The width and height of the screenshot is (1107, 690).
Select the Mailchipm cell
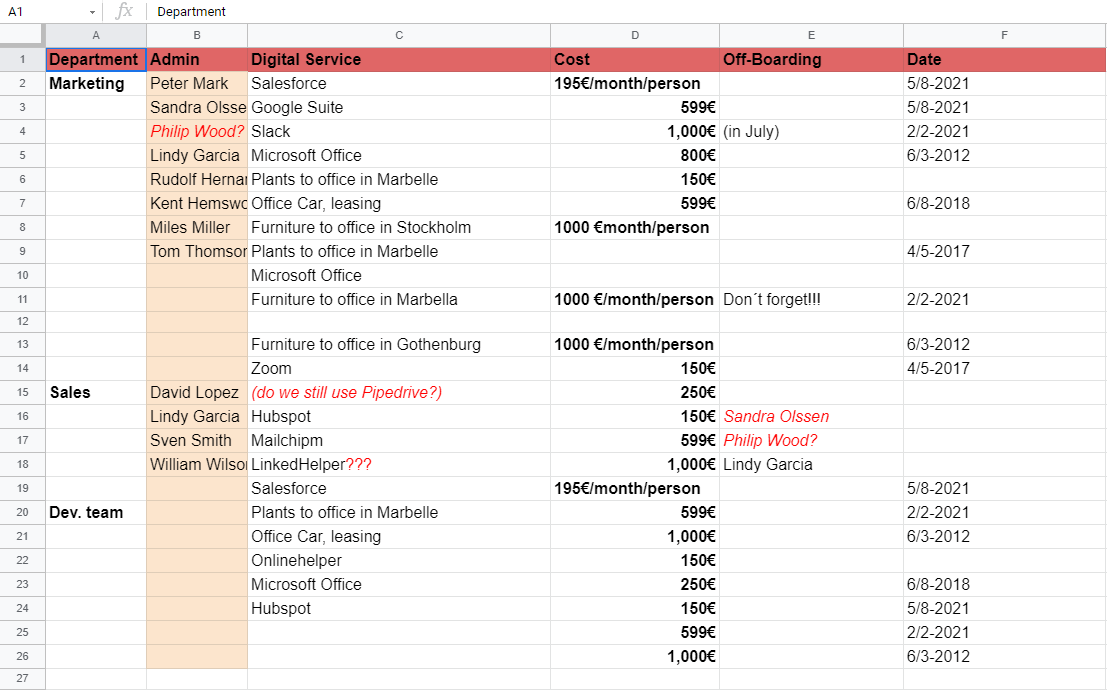tap(399, 441)
